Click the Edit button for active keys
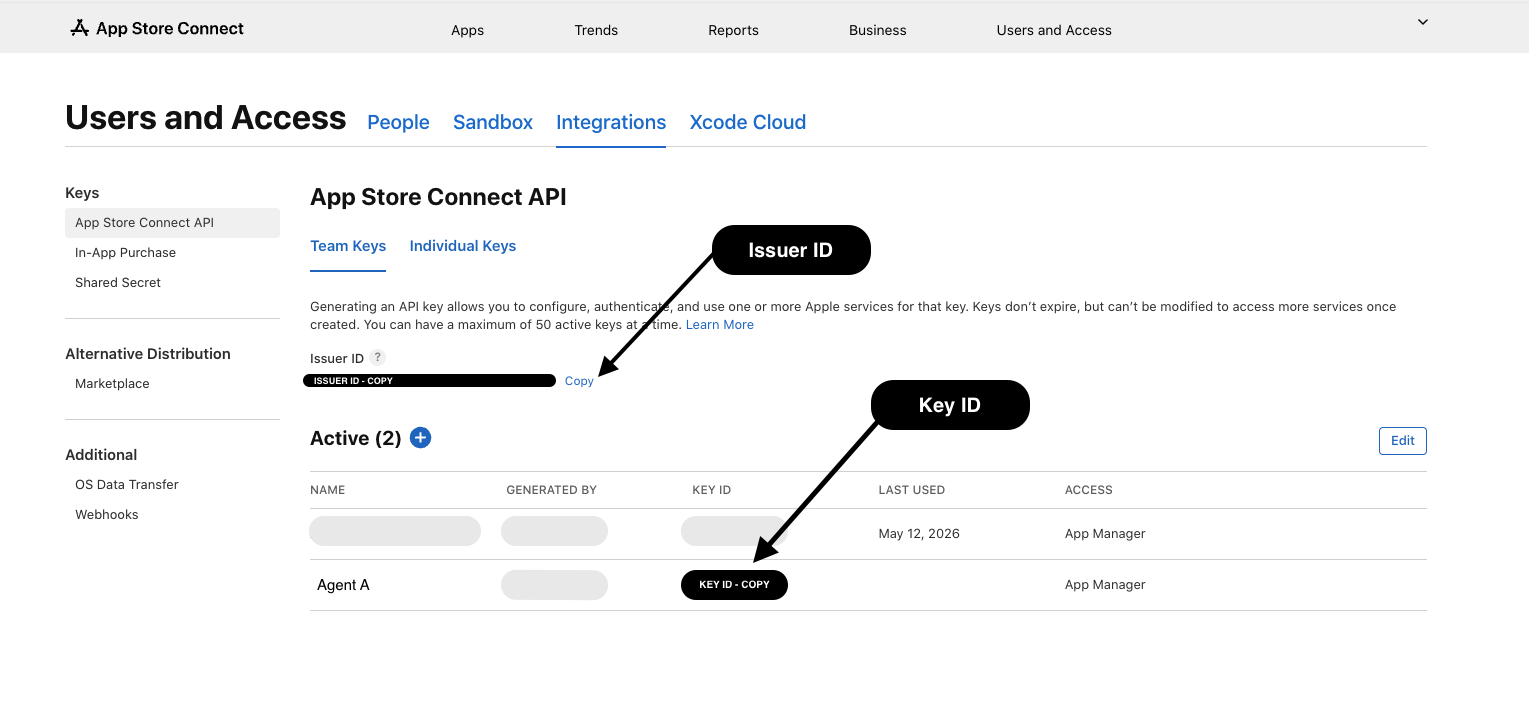The height and width of the screenshot is (720, 1529). click(1402, 441)
